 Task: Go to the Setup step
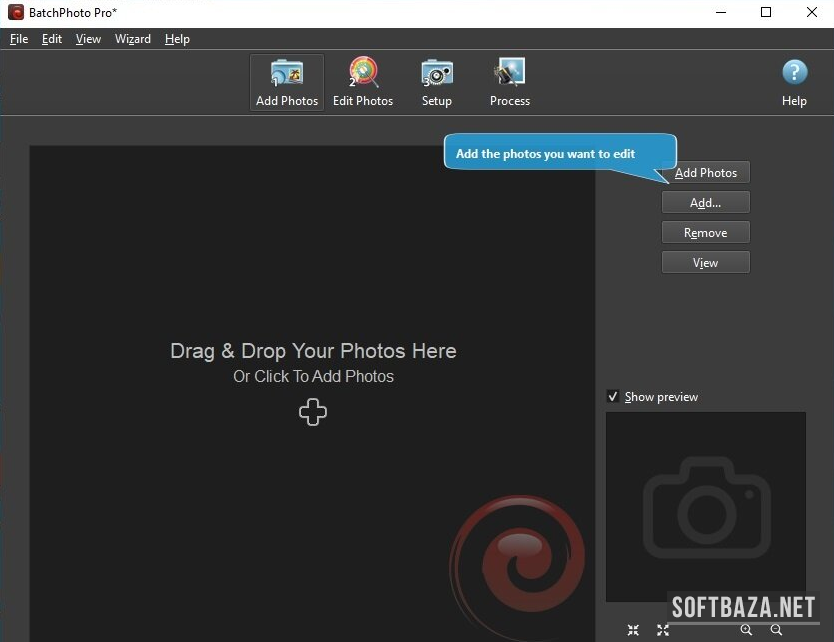coord(437,82)
